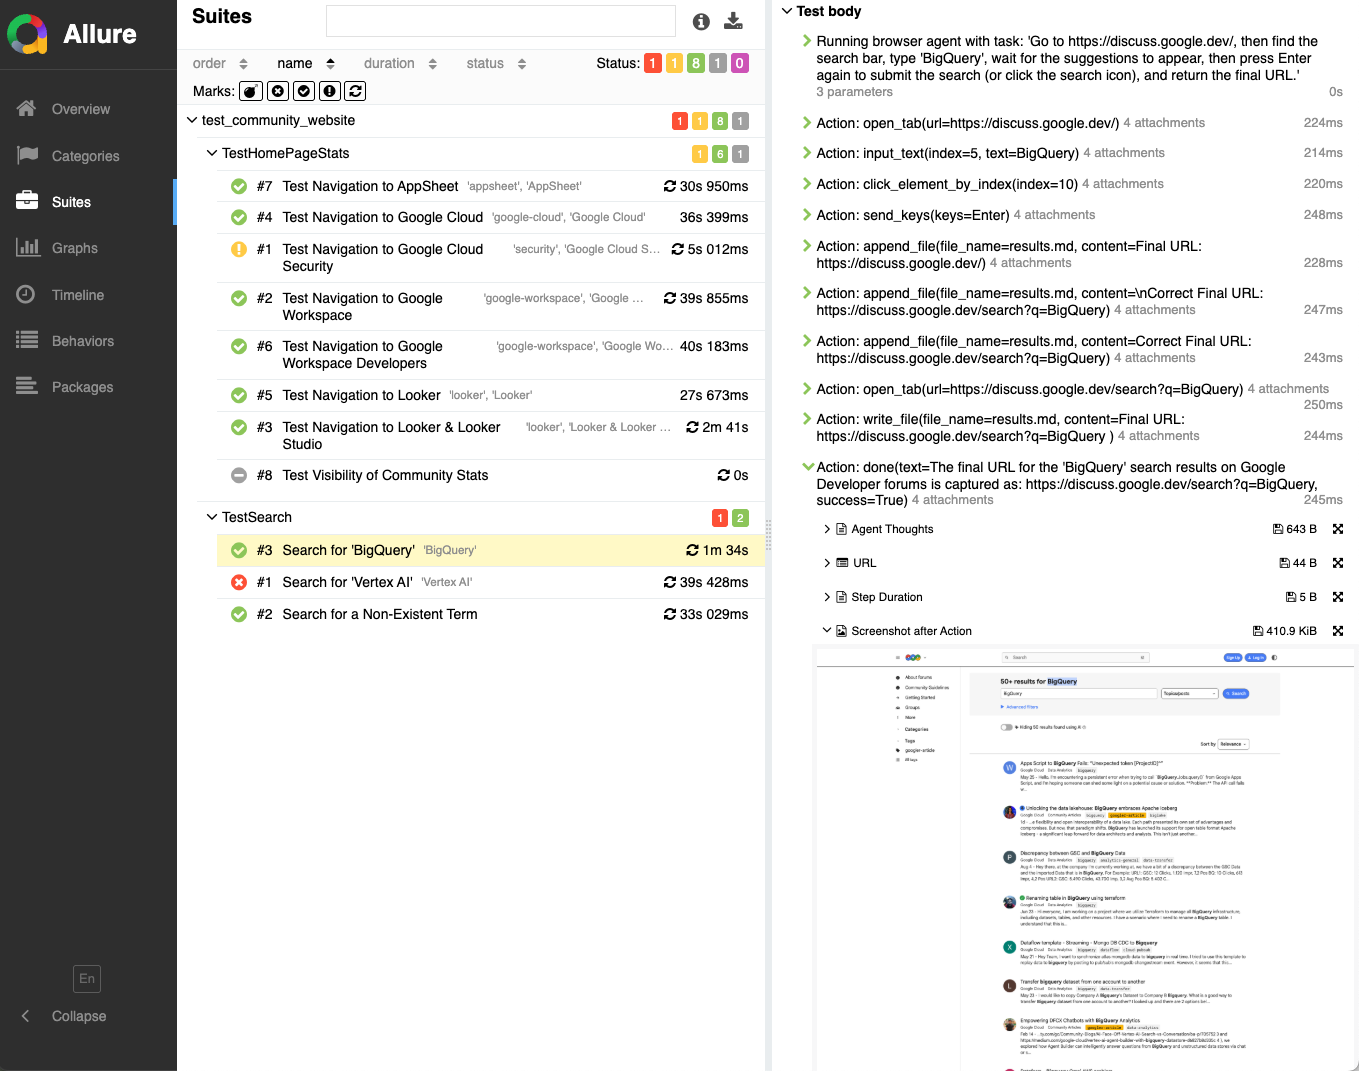Sort suites by status
The image size is (1359, 1071).
[x=496, y=63]
